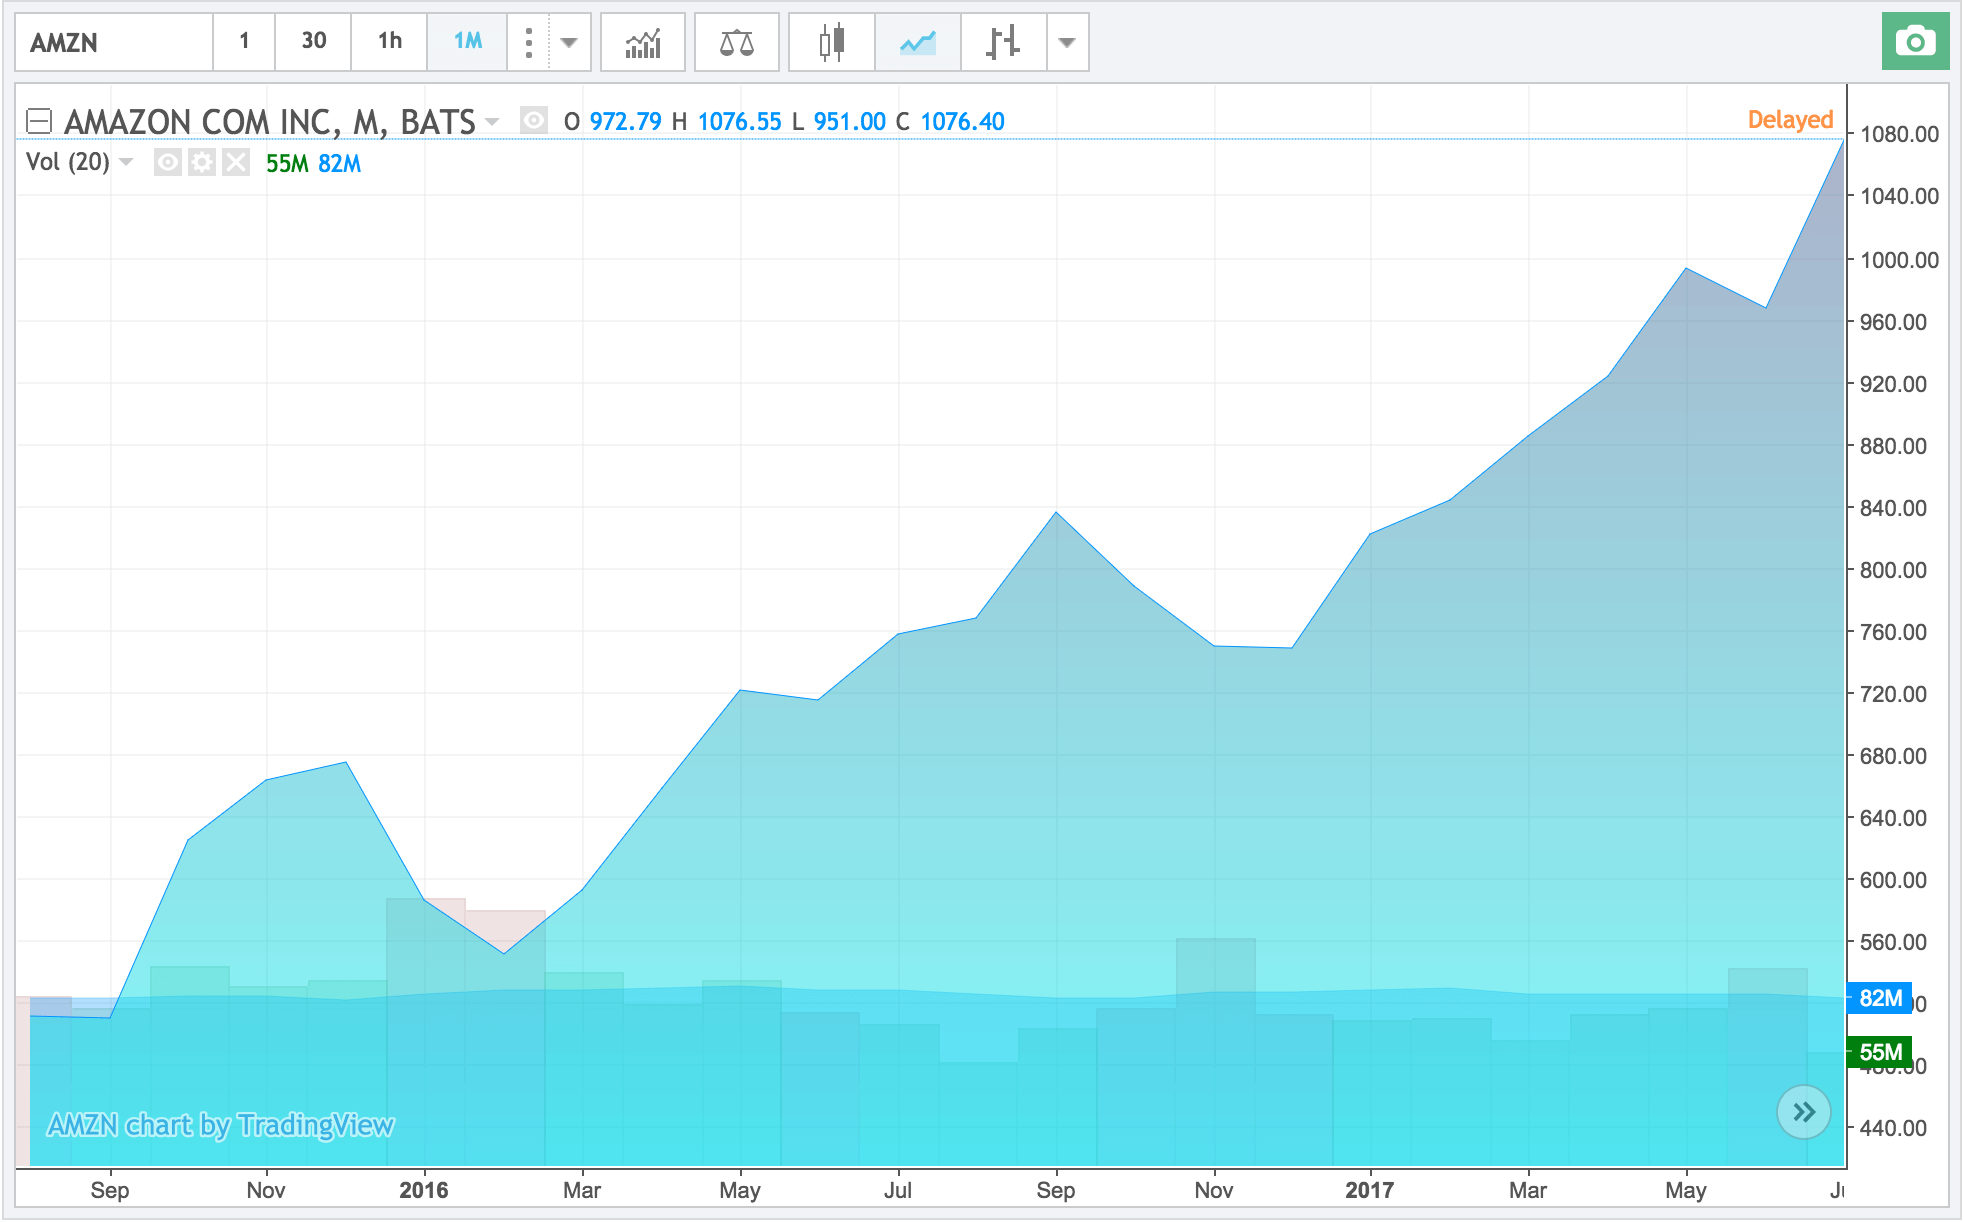Click the 1080.00 price axis label

pyautogui.click(x=1898, y=134)
